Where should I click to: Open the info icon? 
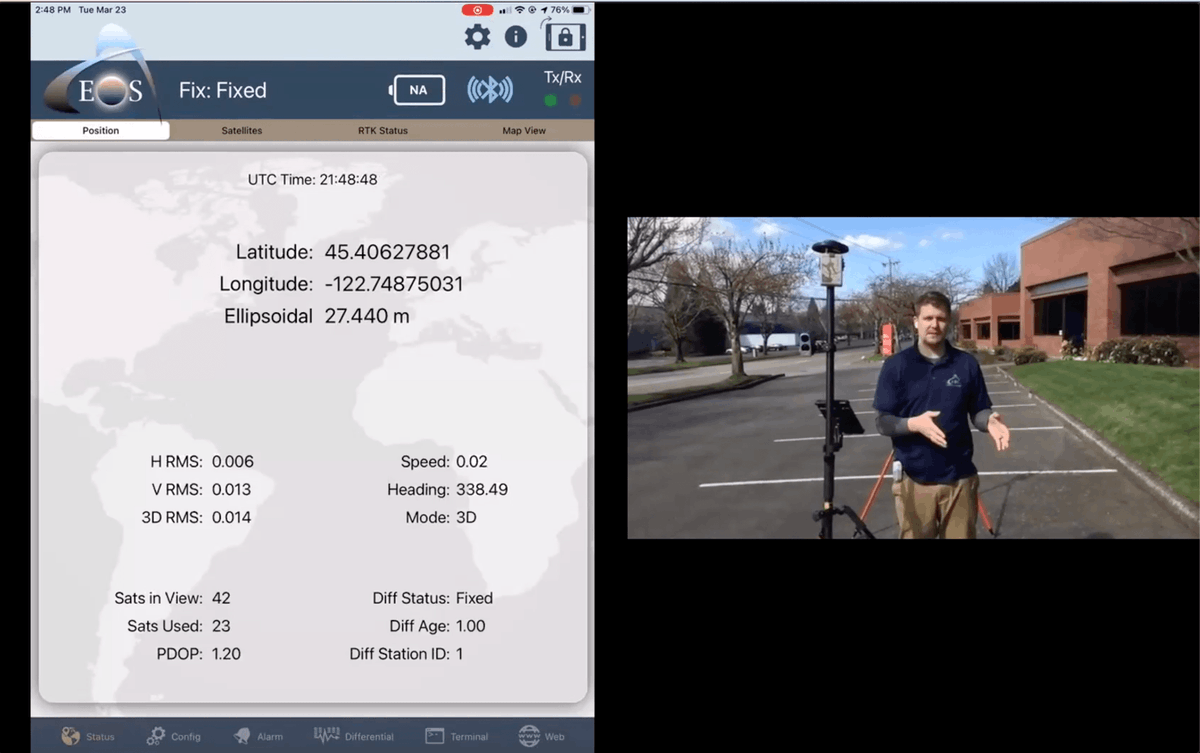pos(516,37)
